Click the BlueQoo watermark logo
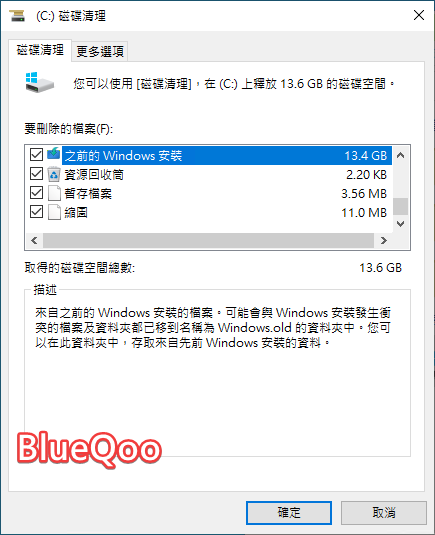The width and height of the screenshot is (435, 535). tap(89, 449)
